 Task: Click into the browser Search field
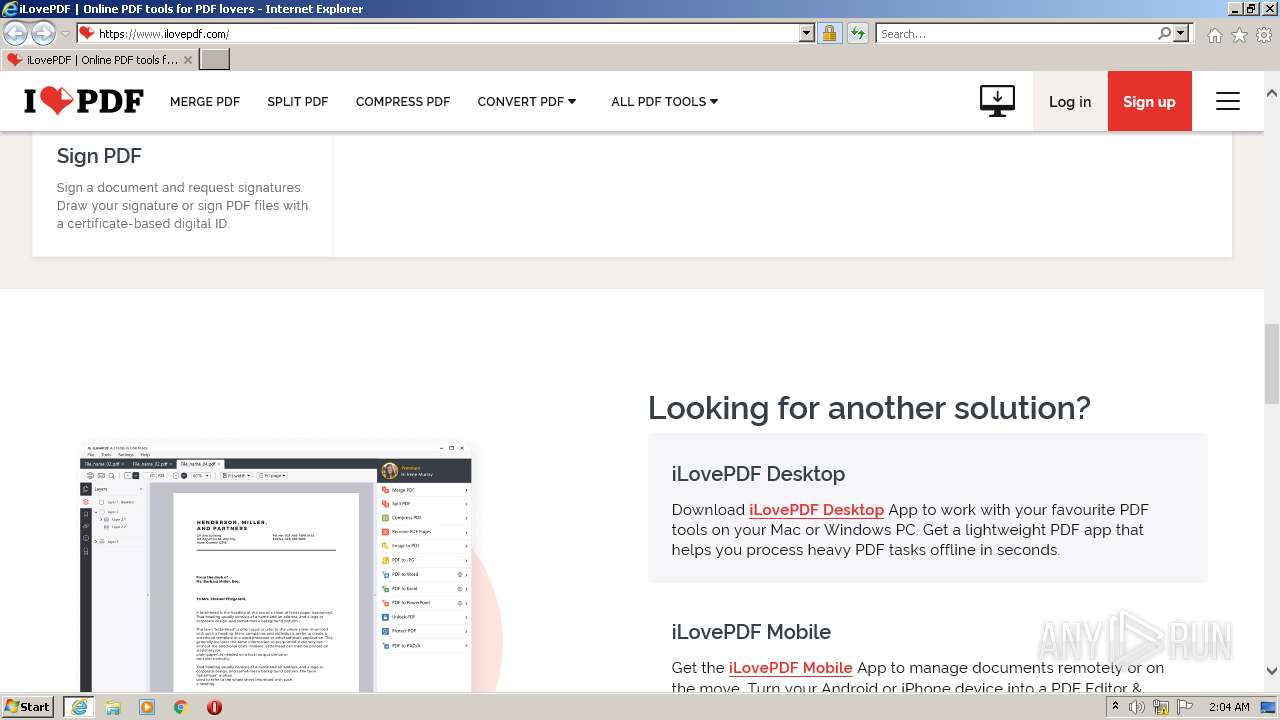[1016, 33]
